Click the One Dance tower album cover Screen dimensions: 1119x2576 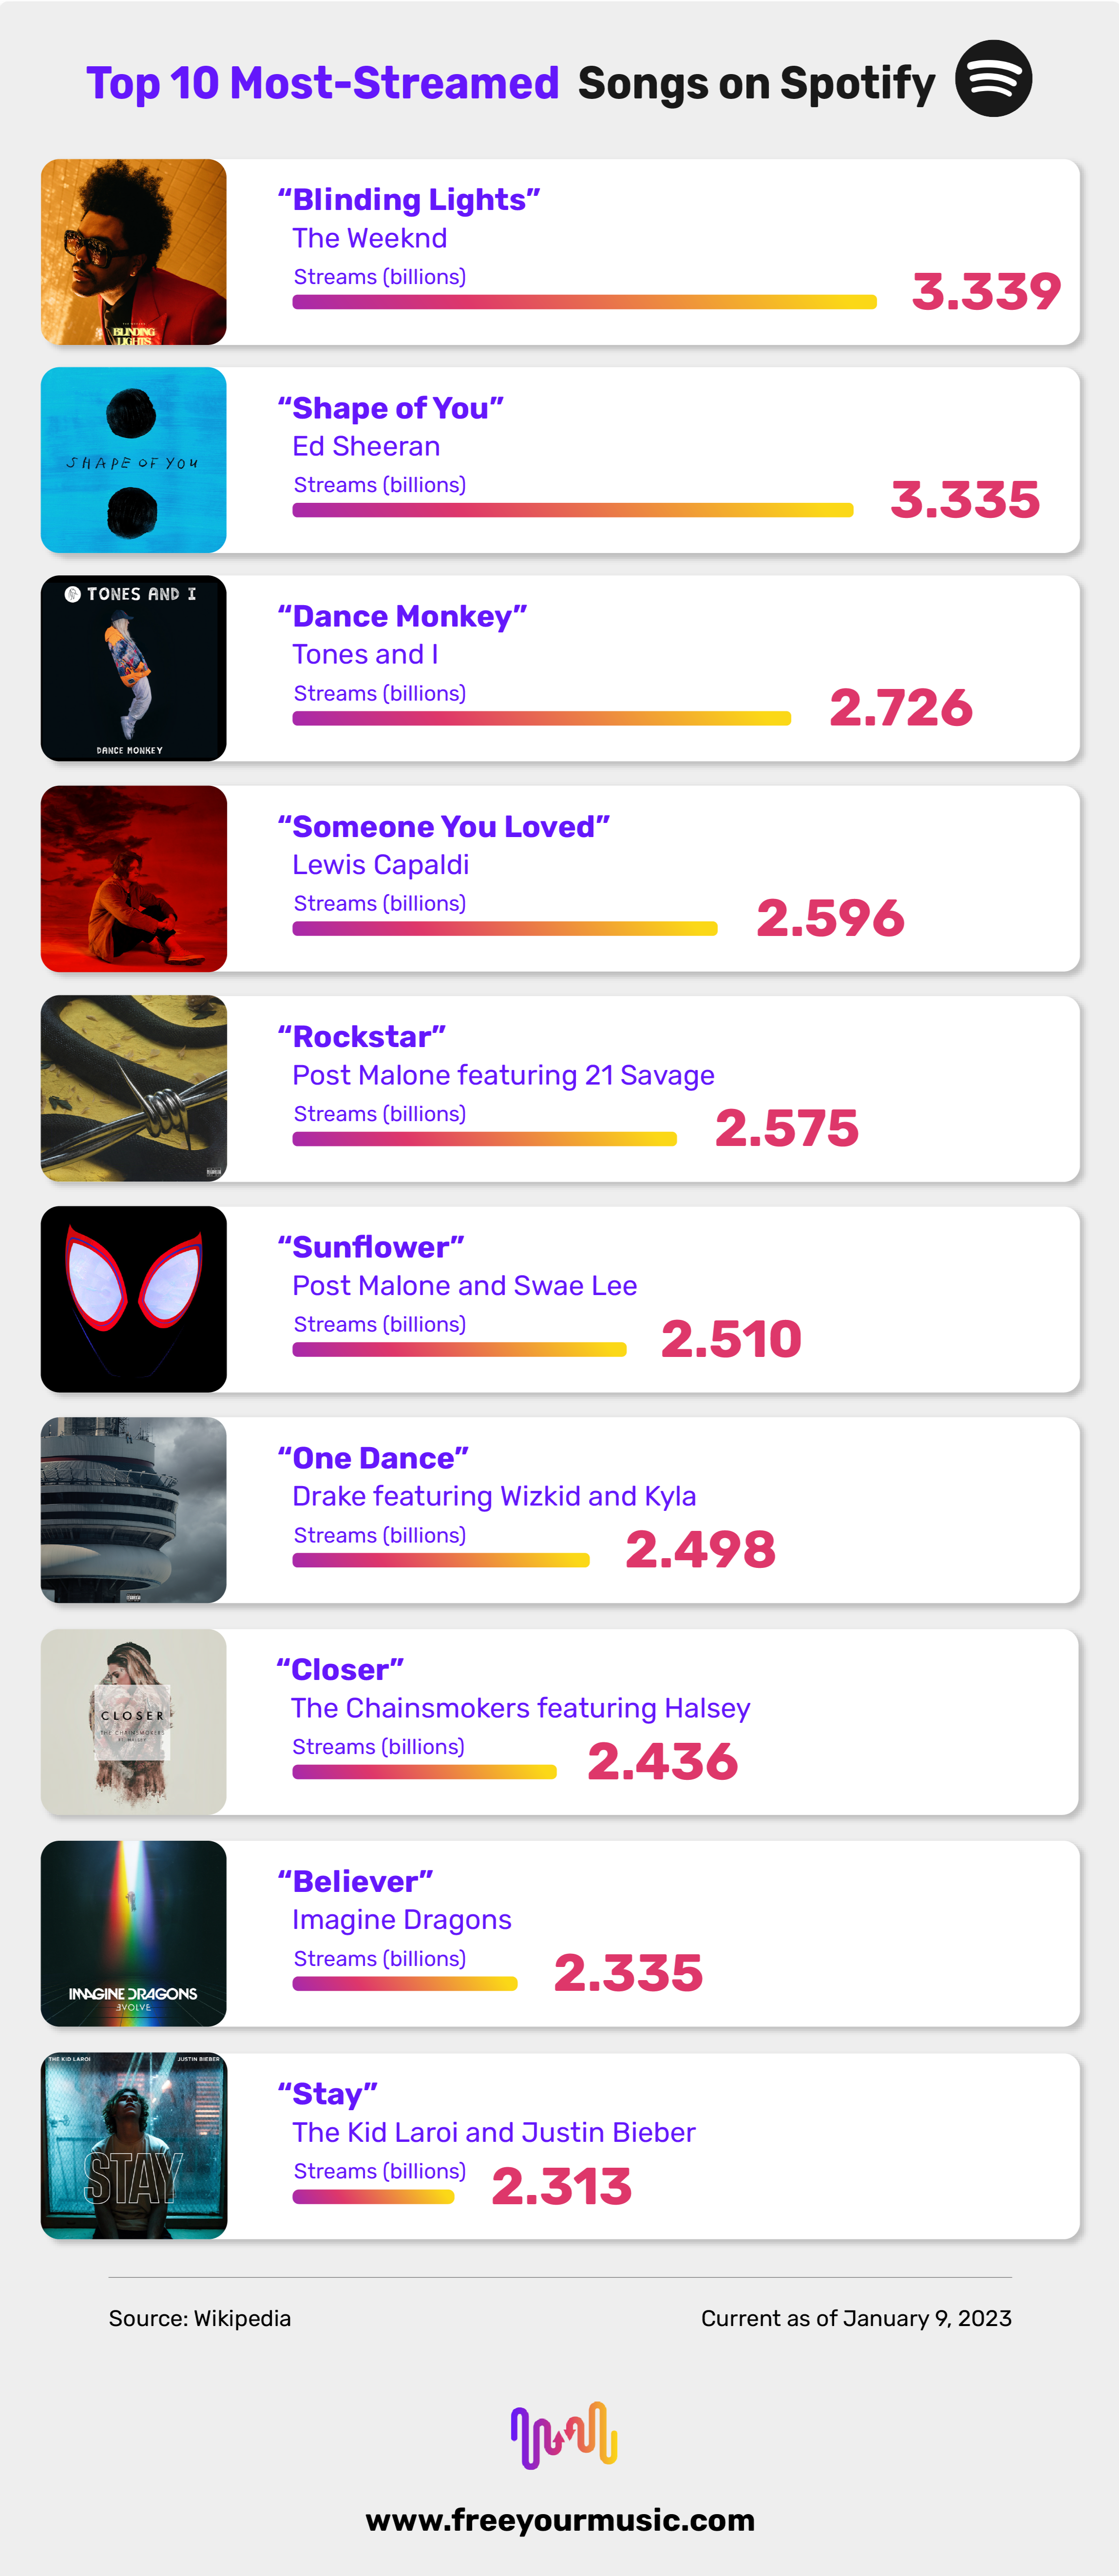click(x=134, y=1510)
